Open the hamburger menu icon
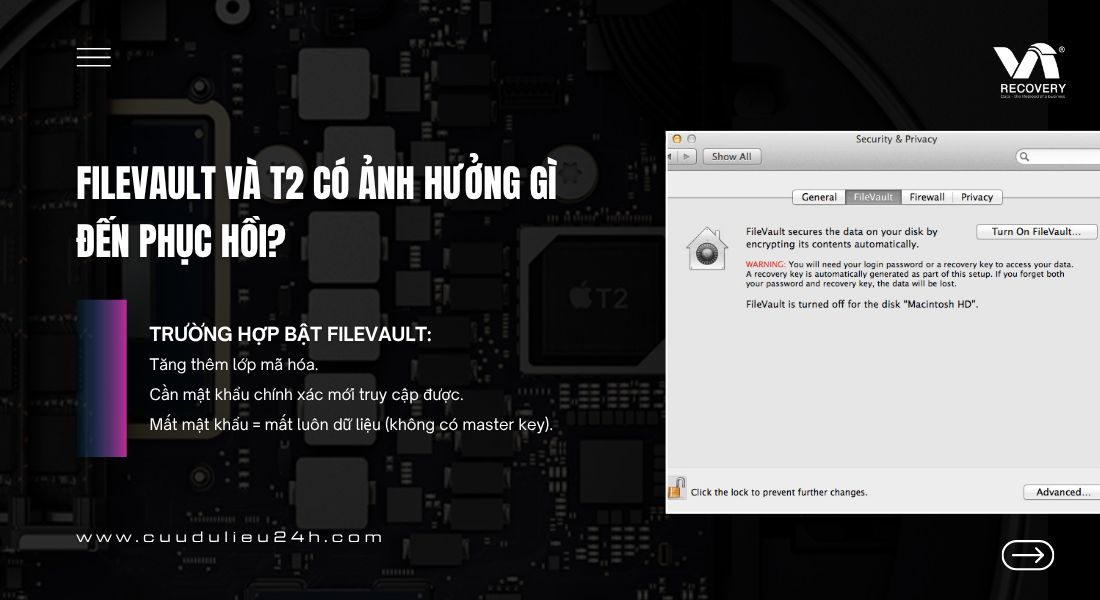 click(94, 57)
